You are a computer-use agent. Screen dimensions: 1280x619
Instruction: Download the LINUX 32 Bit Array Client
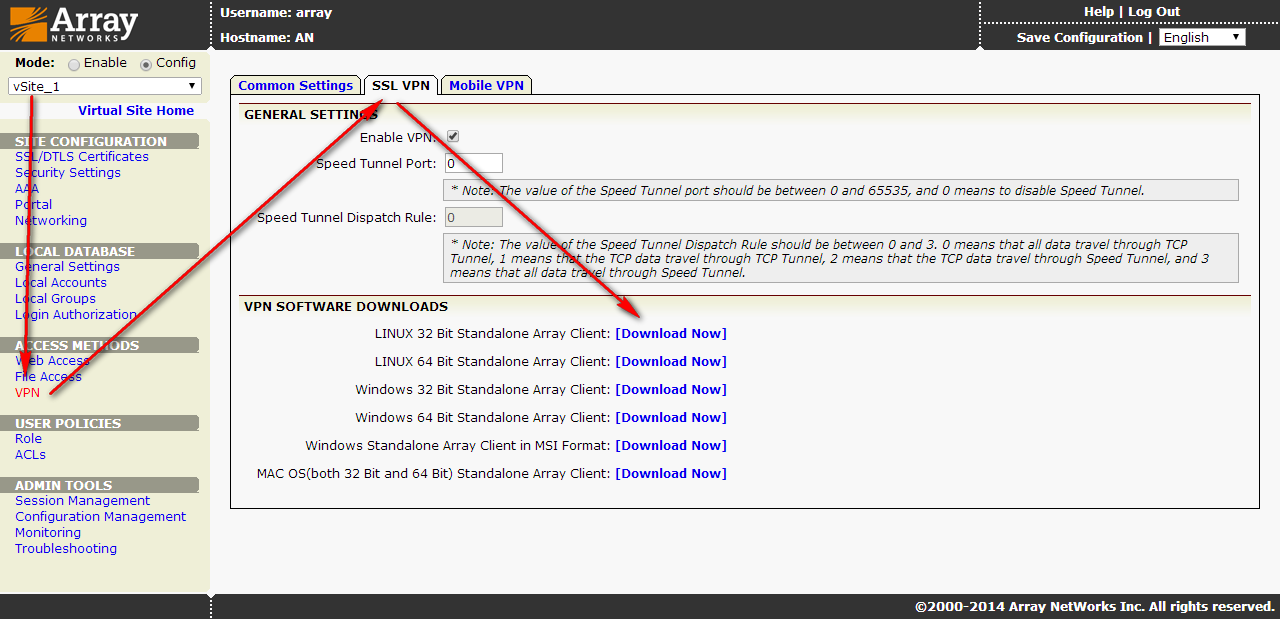click(x=671, y=333)
